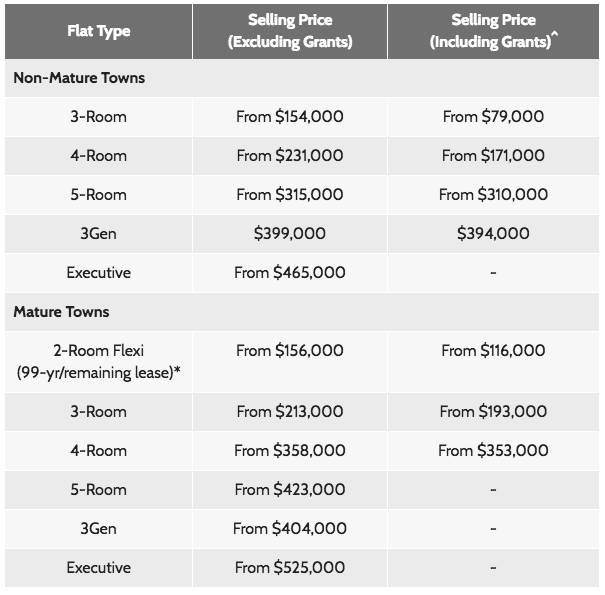Select the From $171,000 price cell
This screenshot has width=605, height=595.
click(x=493, y=156)
